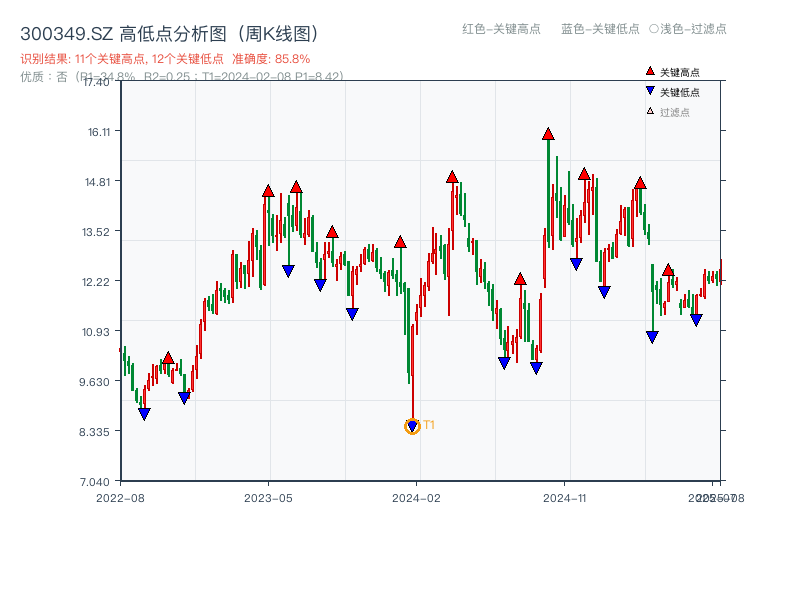Click the 9.630 y-axis label

[94, 382]
